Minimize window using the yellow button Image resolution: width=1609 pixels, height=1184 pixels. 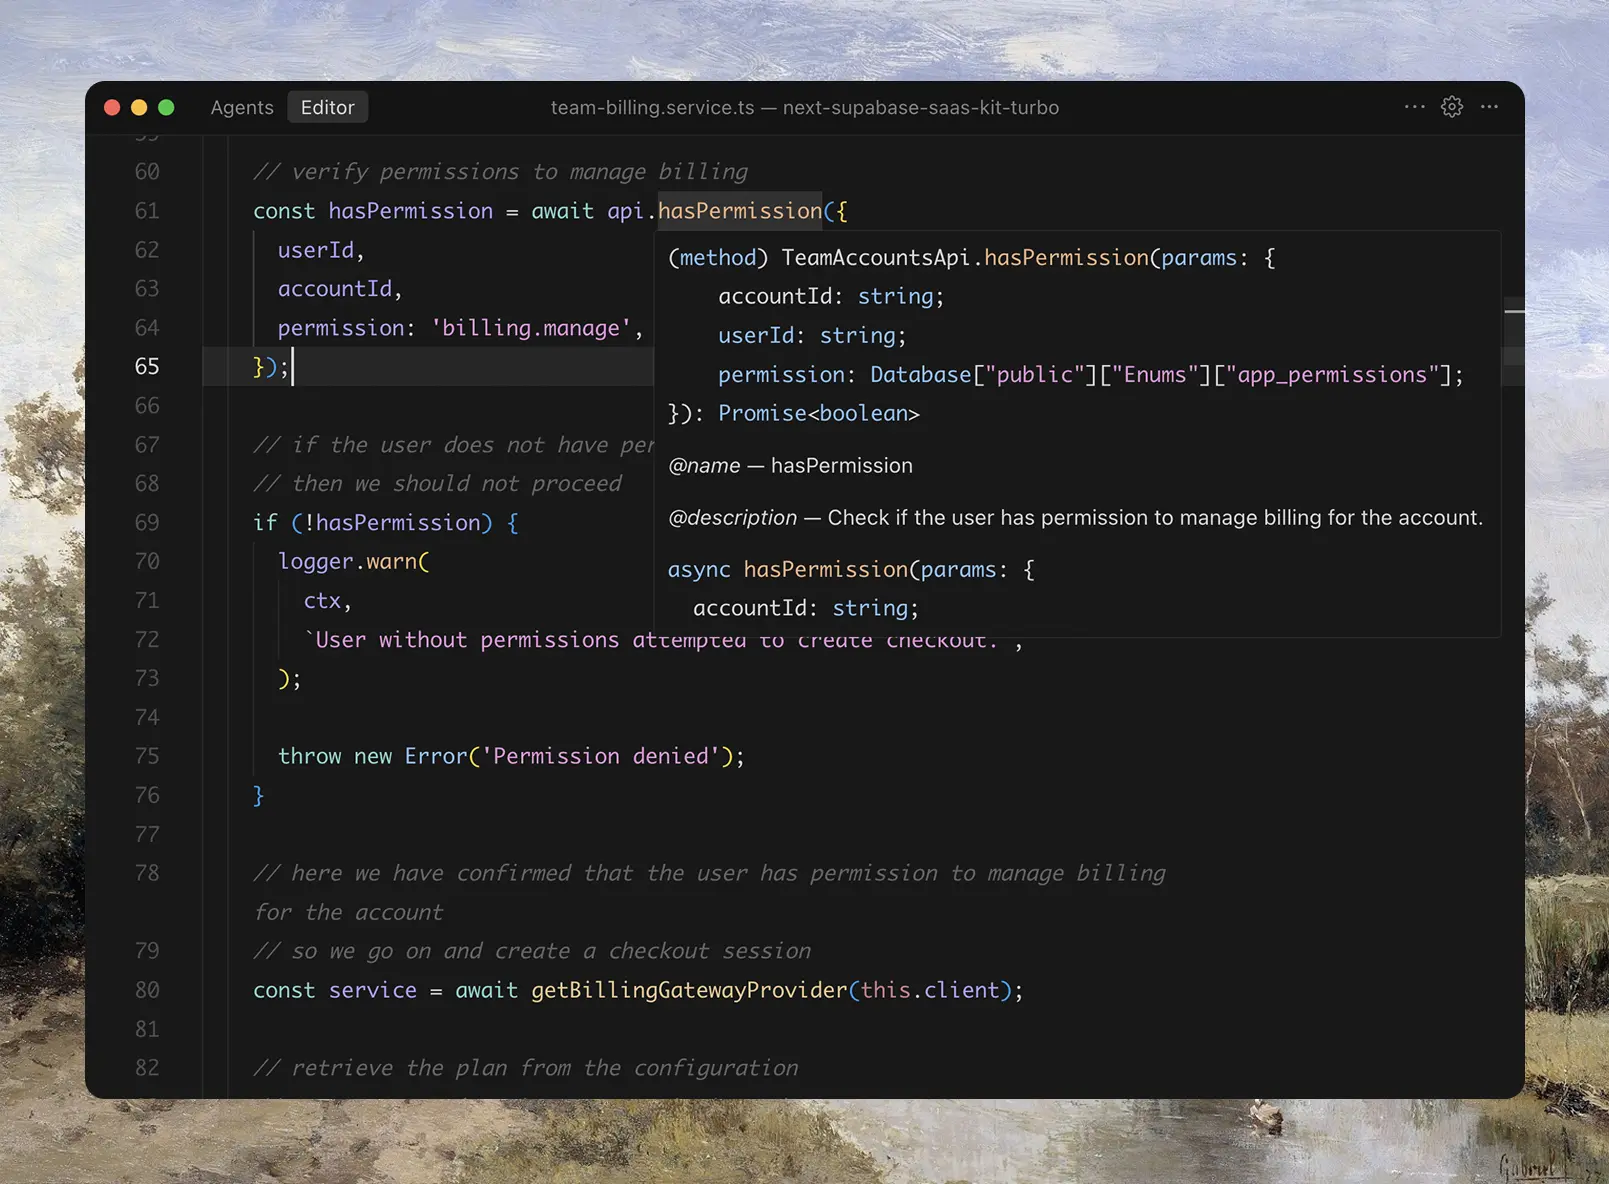pyautogui.click(x=139, y=107)
